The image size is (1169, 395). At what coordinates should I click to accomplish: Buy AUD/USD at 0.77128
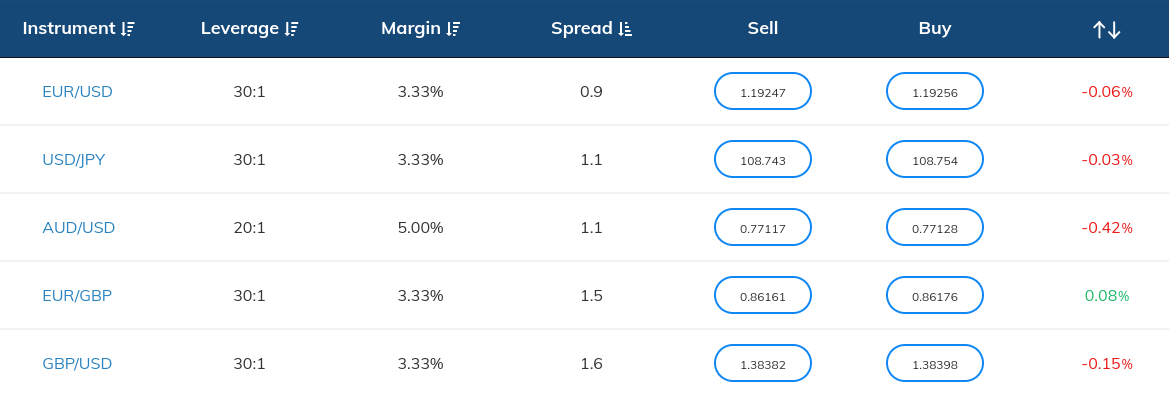click(935, 227)
